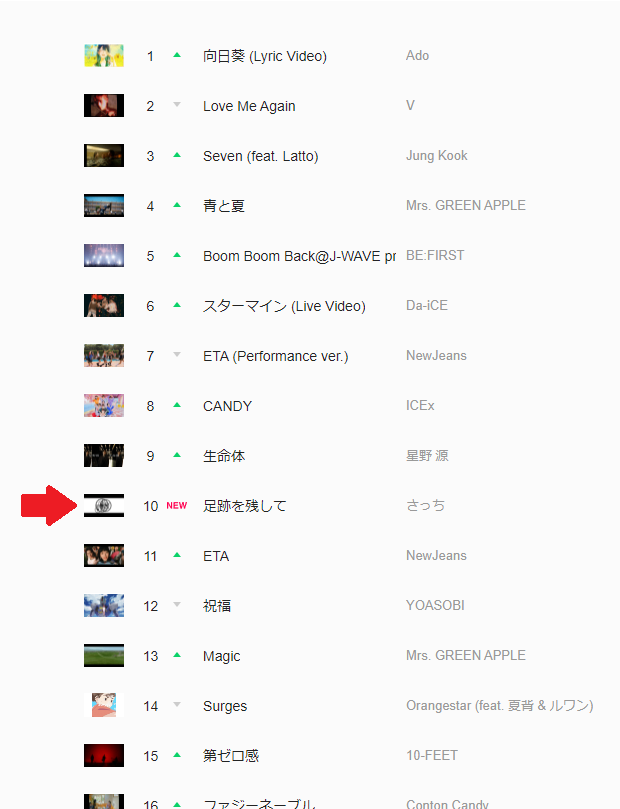The height and width of the screenshot is (809, 620).
Task: Click artist name Jung Kook
Action: [437, 155]
